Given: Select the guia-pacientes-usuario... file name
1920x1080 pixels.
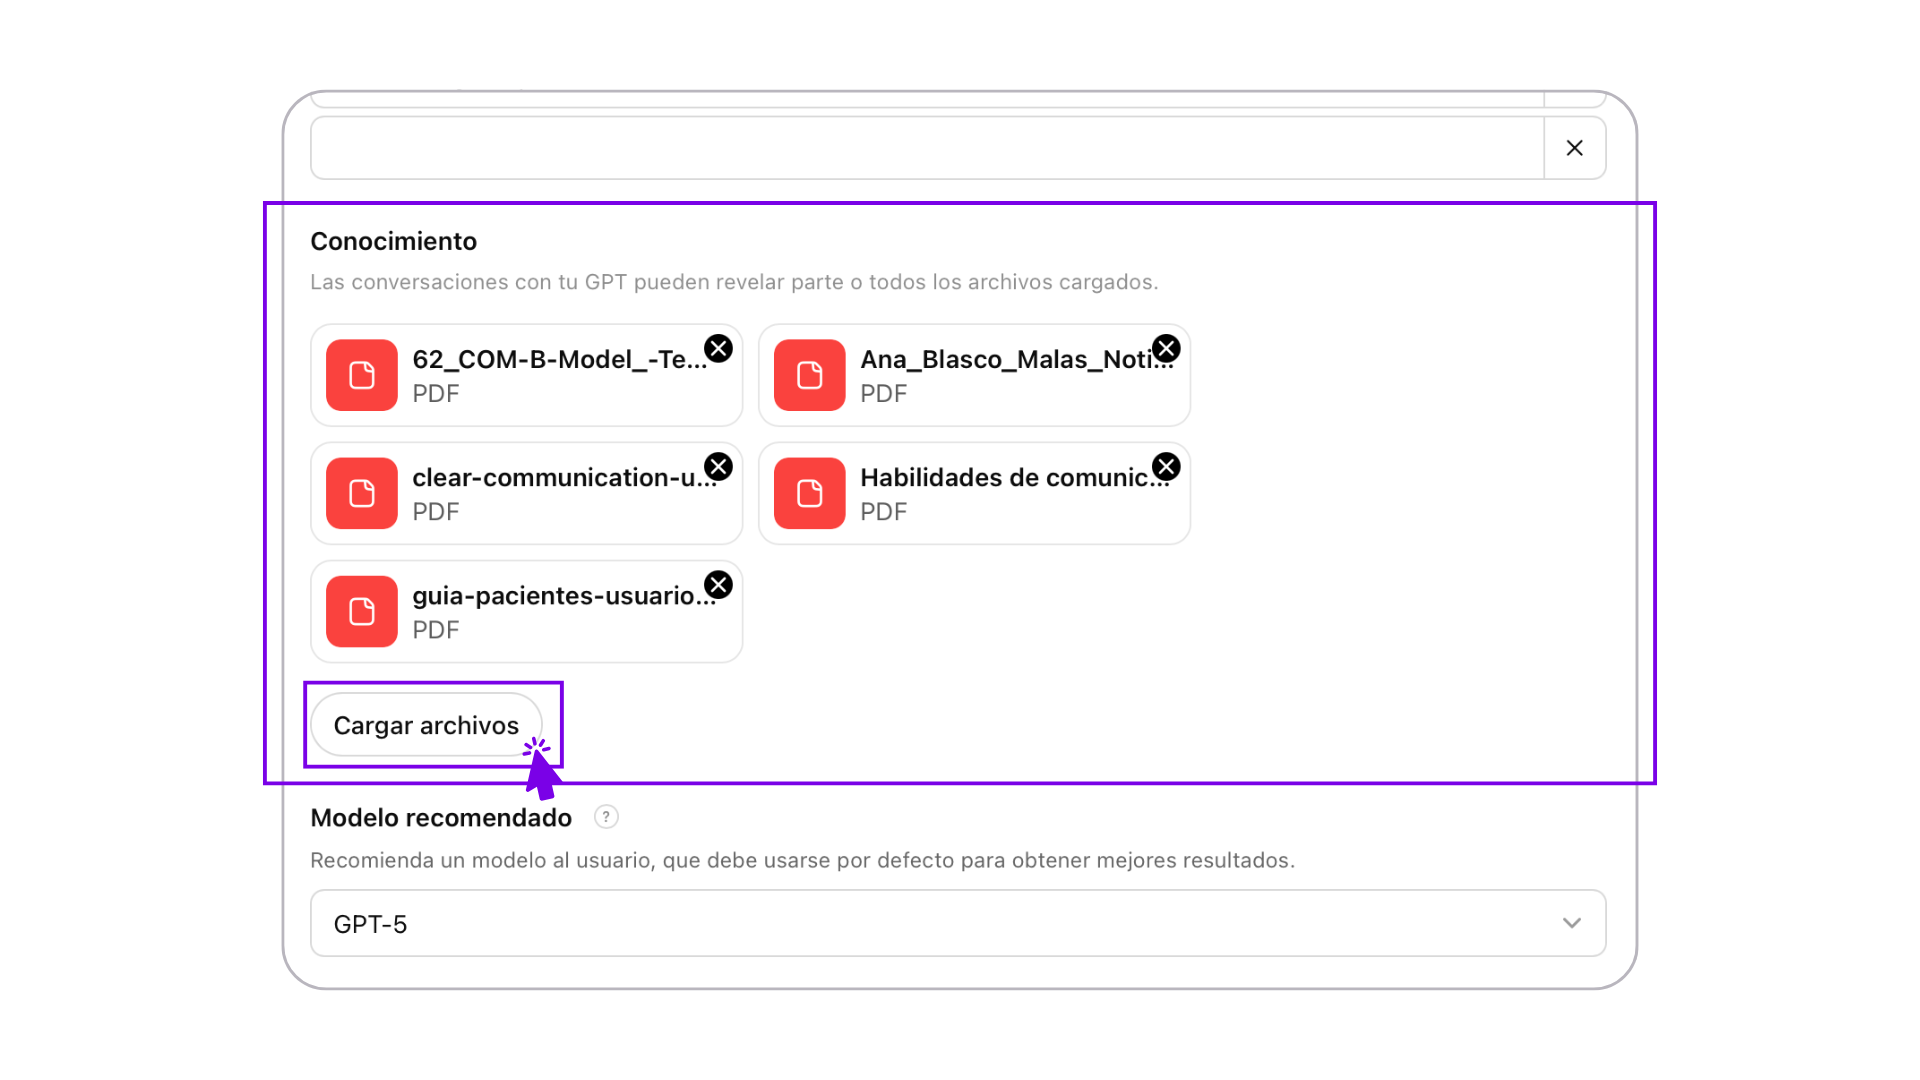Looking at the screenshot, I should point(564,596).
